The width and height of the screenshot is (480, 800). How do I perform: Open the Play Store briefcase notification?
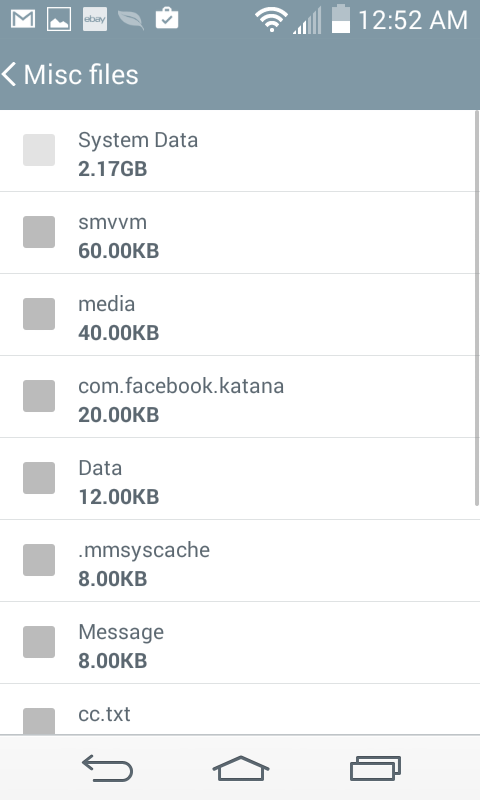click(167, 18)
